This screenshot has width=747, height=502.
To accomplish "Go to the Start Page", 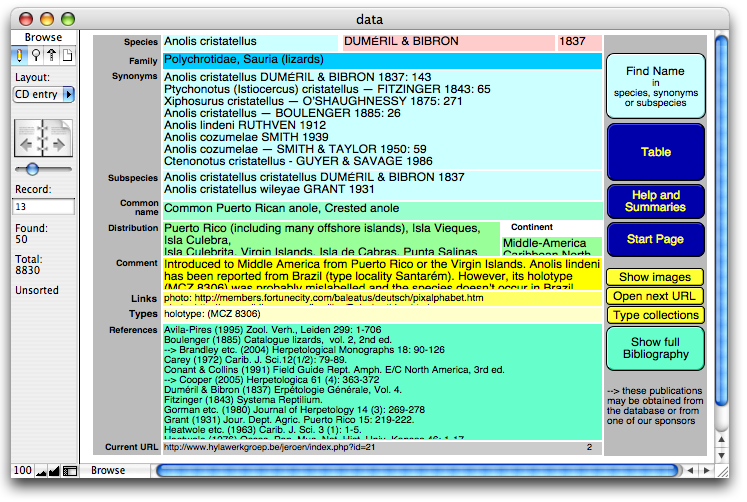I will pyautogui.click(x=656, y=239).
